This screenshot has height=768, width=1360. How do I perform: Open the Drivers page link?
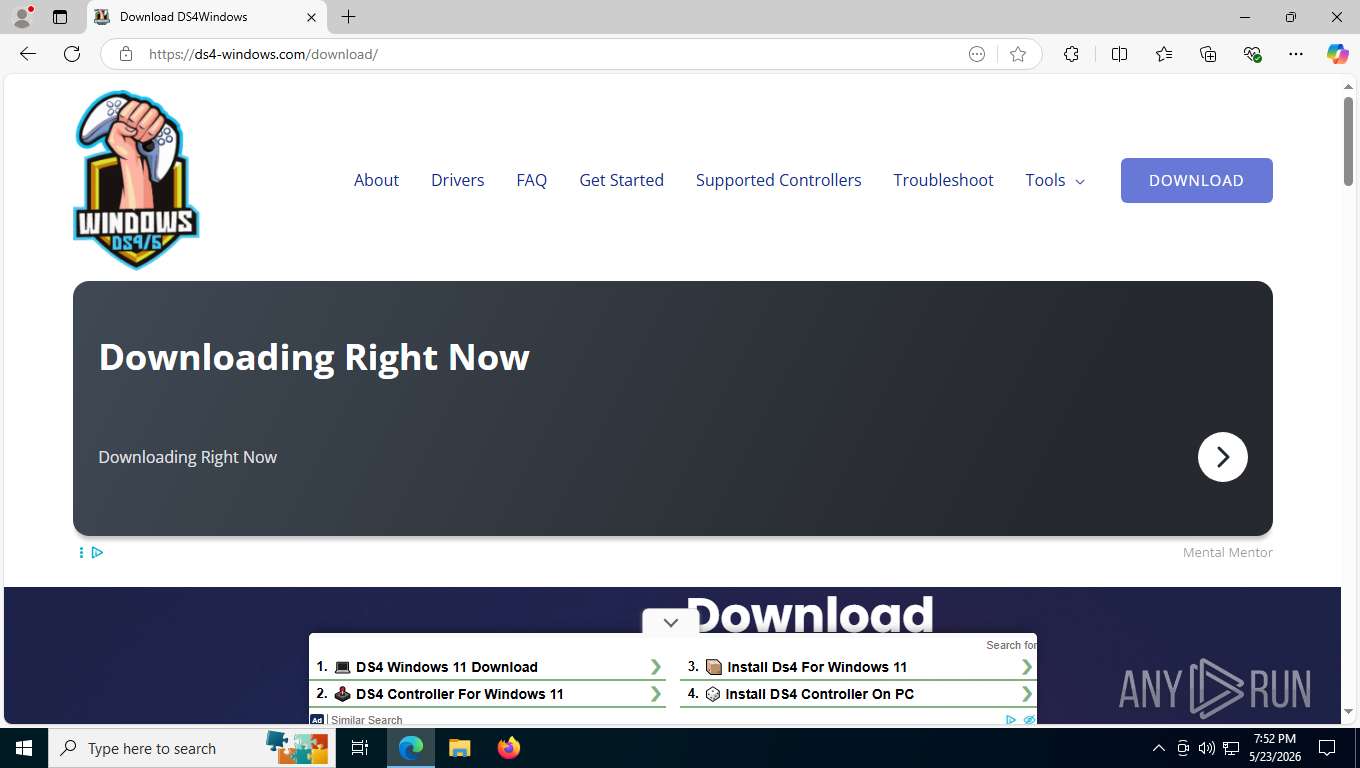click(457, 180)
